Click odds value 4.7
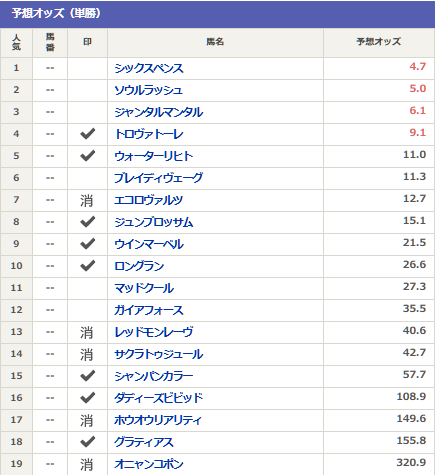 coord(418,67)
